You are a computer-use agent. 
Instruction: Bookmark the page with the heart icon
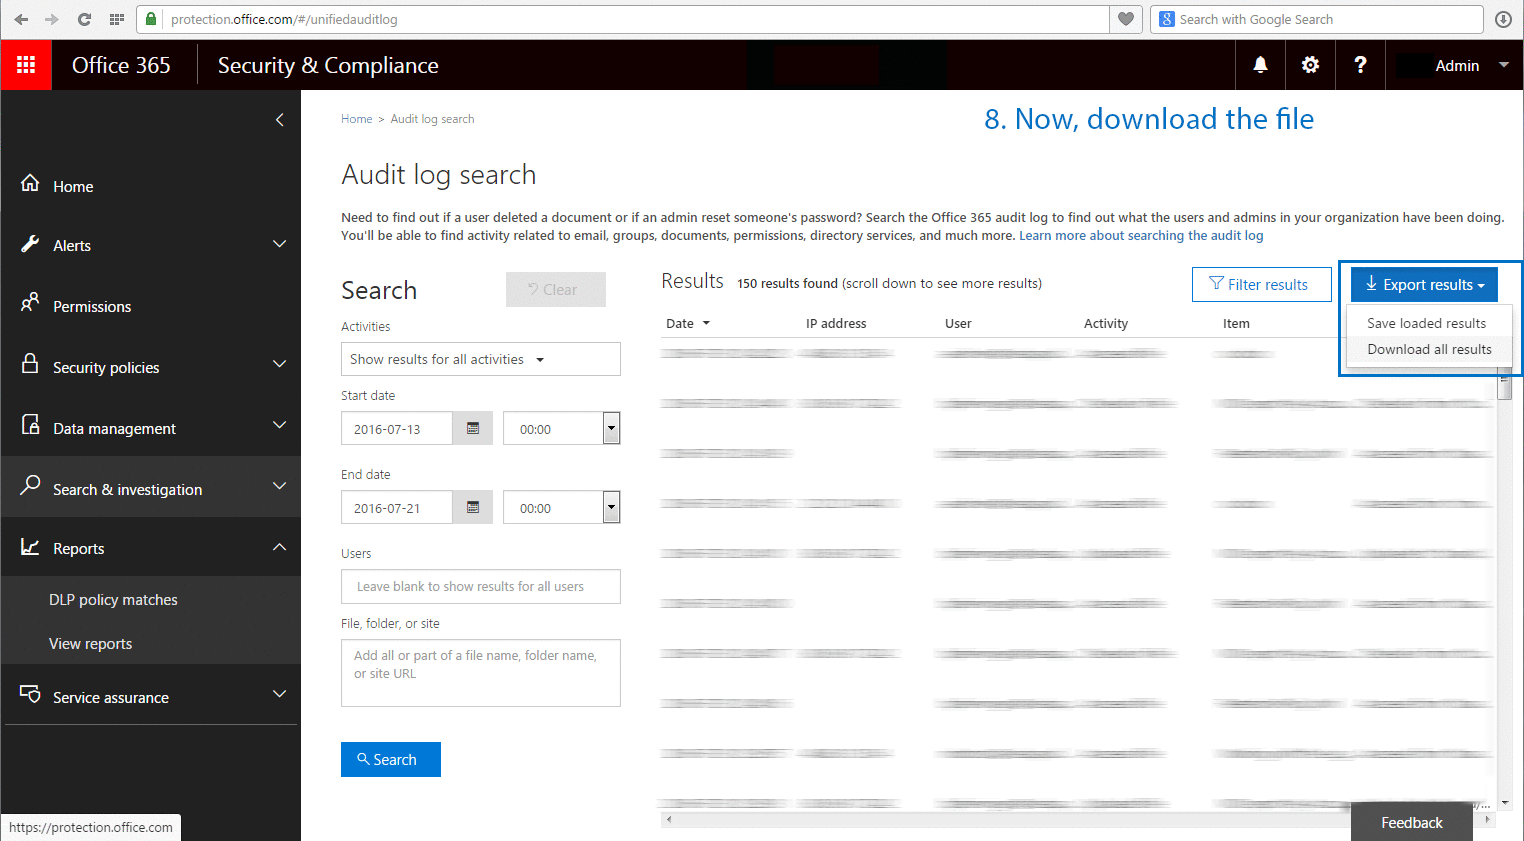pos(1126,19)
